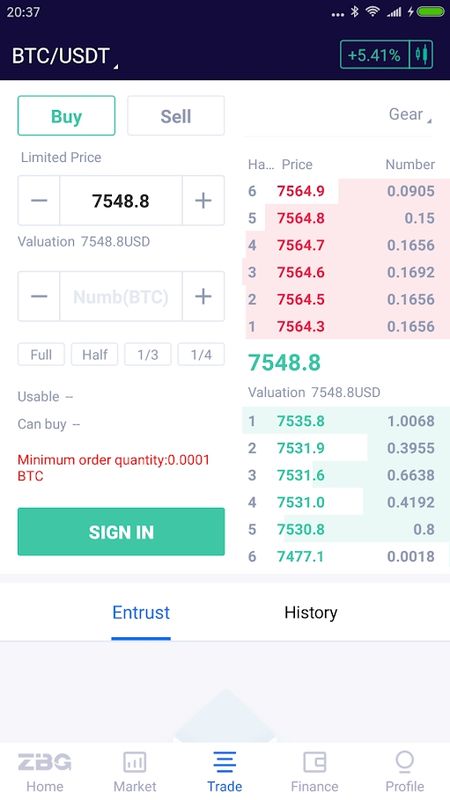Image resolution: width=450 pixels, height=800 pixels.
Task: Open the Profile icon
Action: [405, 762]
